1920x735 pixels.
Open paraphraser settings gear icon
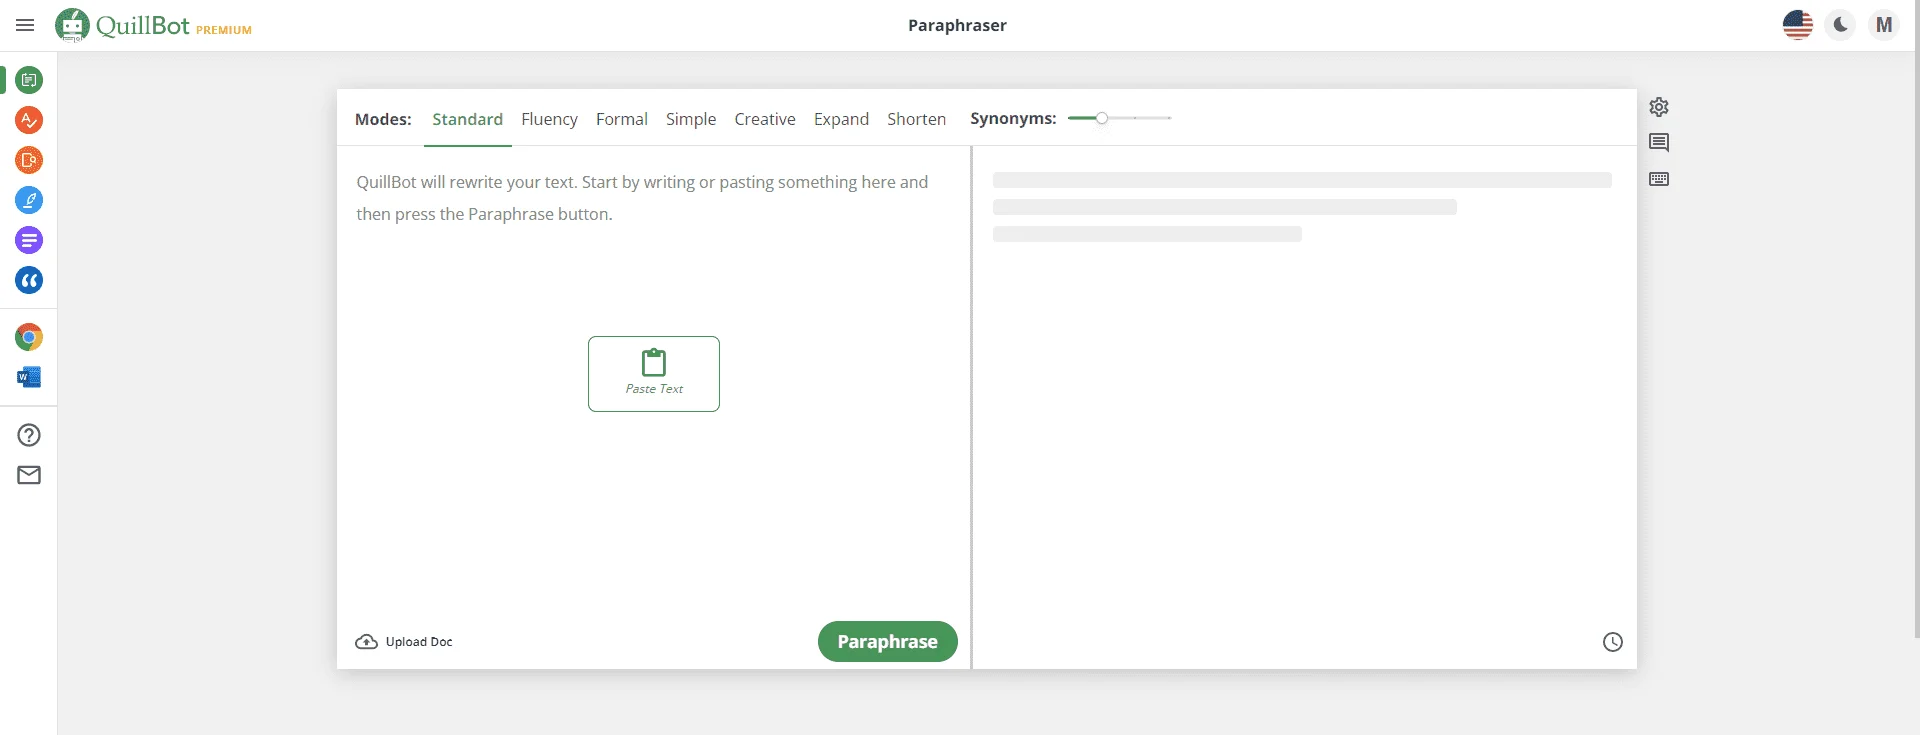tap(1659, 107)
